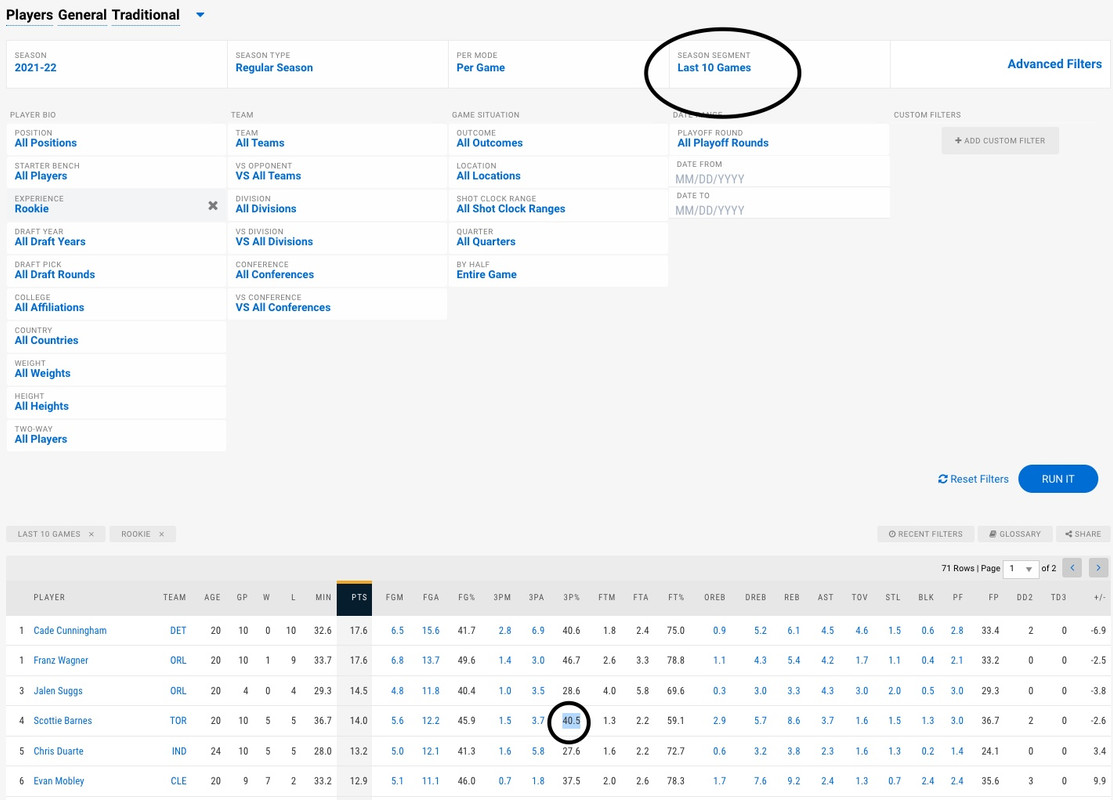Image resolution: width=1113 pixels, height=800 pixels.
Task: Sort table by REB column header
Action: [x=792, y=598]
